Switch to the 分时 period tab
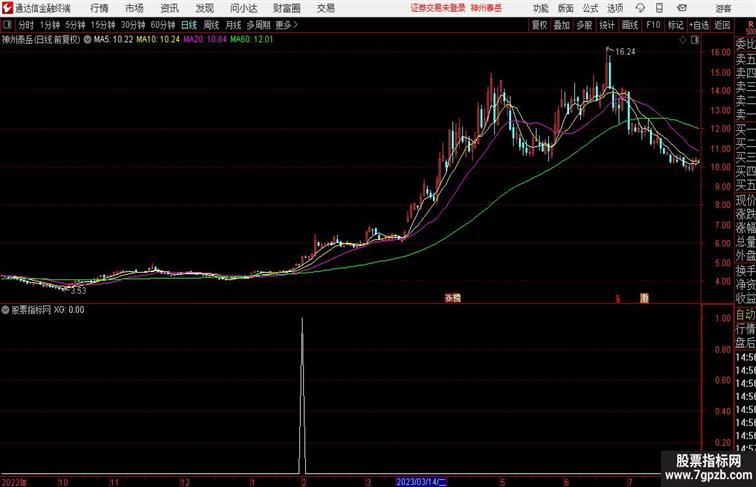The image size is (756, 487). click(x=26, y=25)
